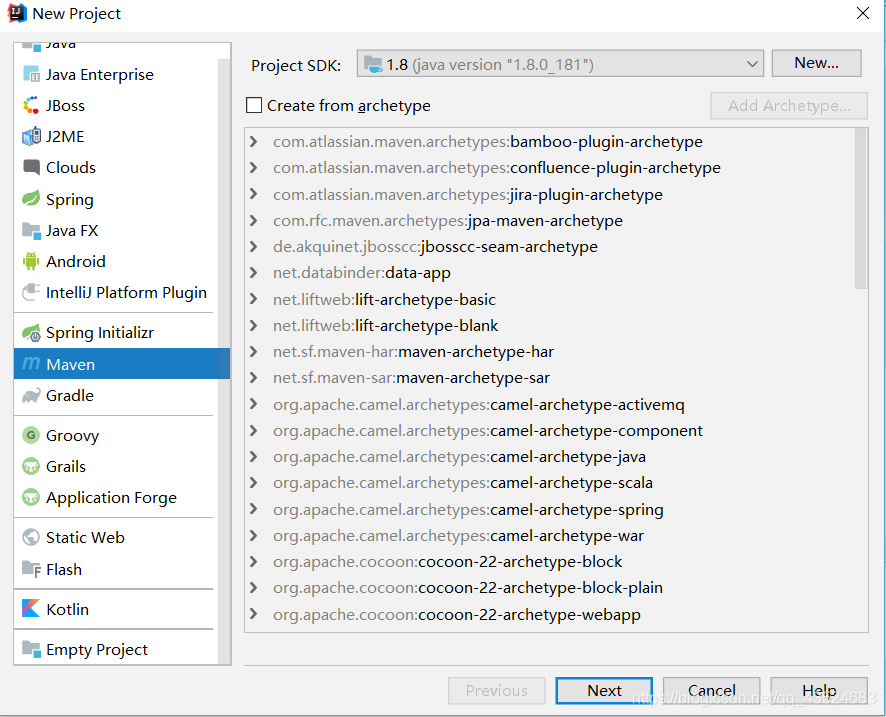Click the Spring Initializr icon
886x717 pixels.
coord(31,333)
